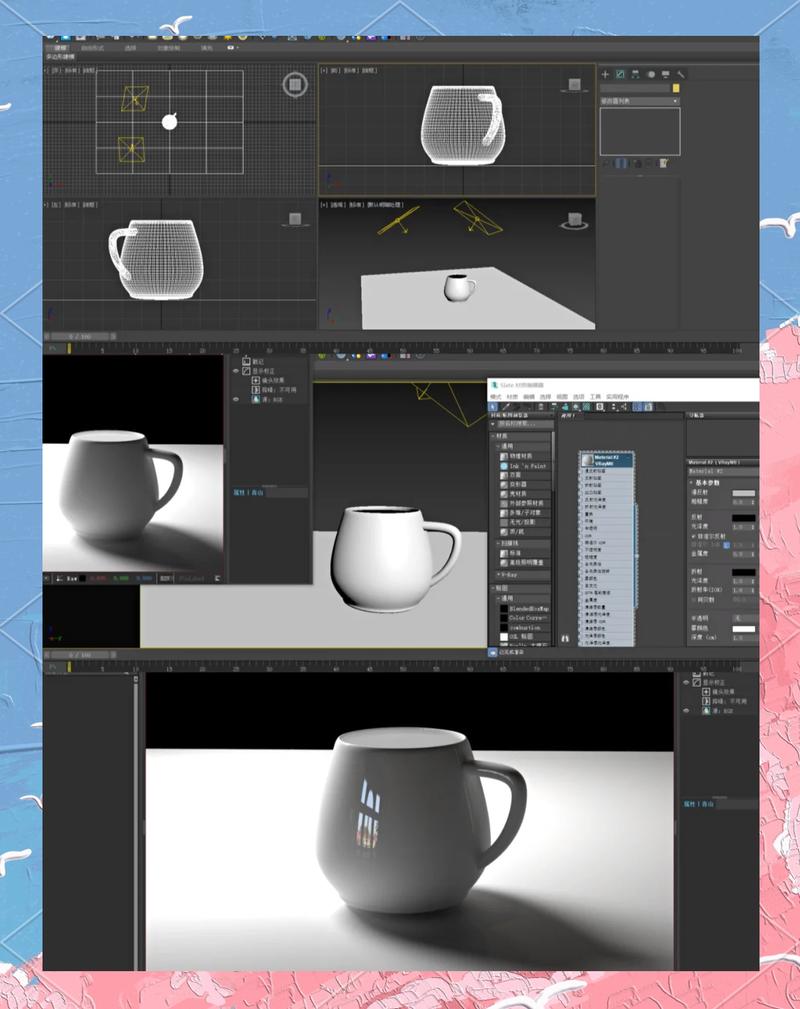Image resolution: width=800 pixels, height=1009 pixels.
Task: Click the 多边形建模 label under the ribbon
Action: tap(60, 57)
